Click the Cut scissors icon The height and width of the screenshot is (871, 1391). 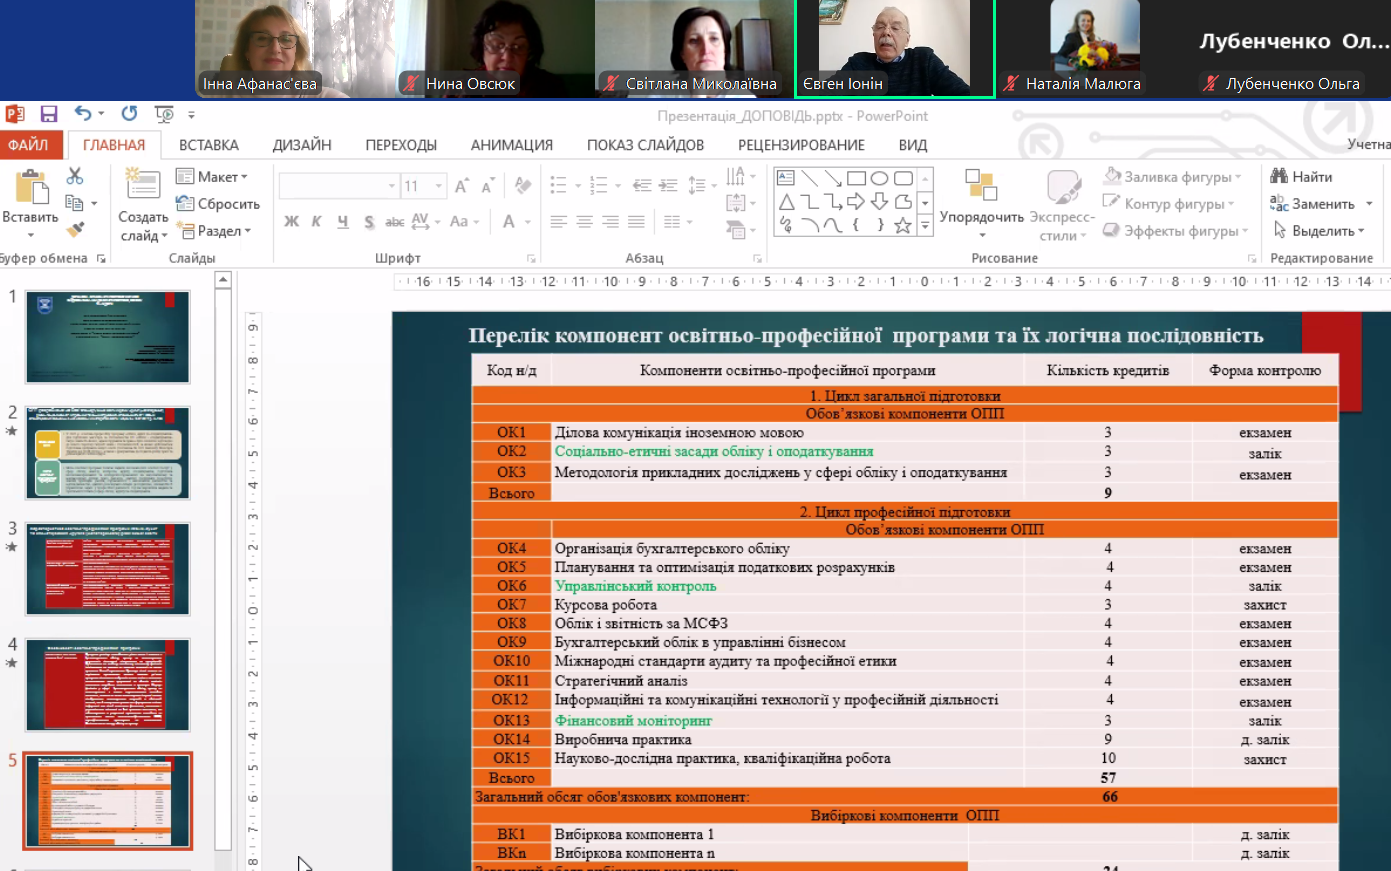(x=75, y=176)
